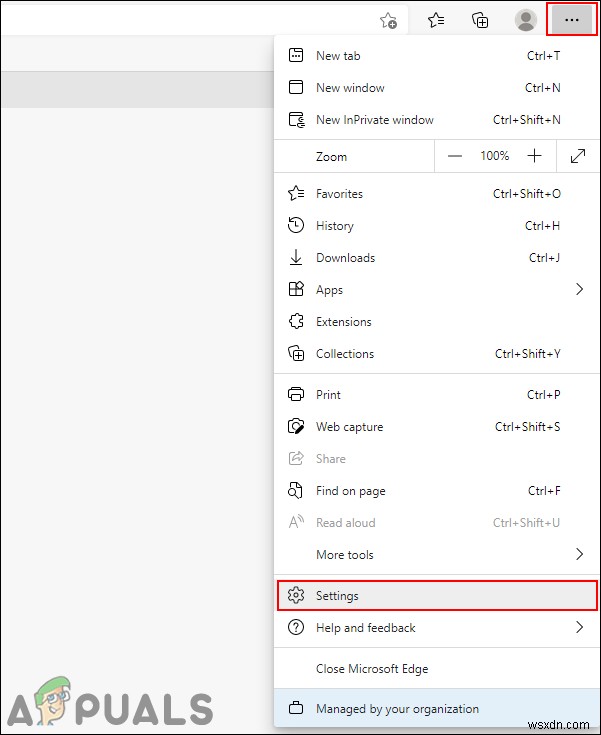
Task: Decrease zoom with the minus button
Action: (455, 156)
